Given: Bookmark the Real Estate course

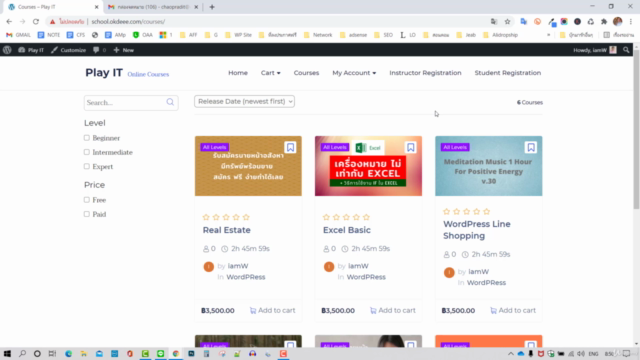Looking at the screenshot, I should [x=290, y=147].
